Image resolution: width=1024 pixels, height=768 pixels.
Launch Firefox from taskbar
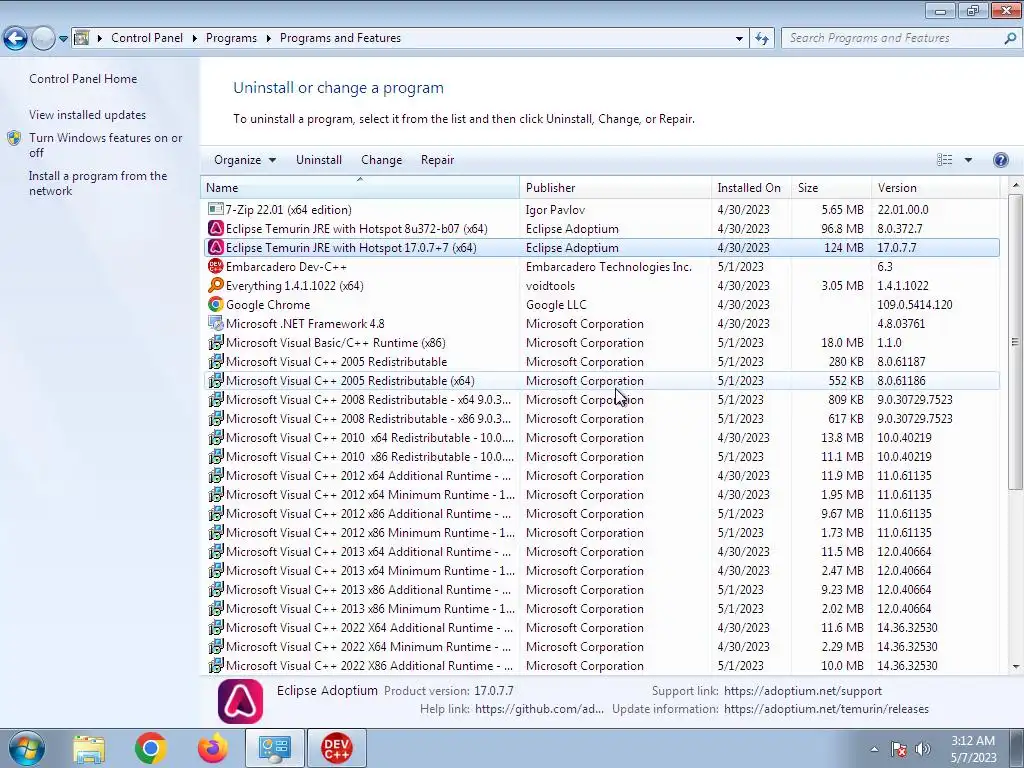click(213, 748)
